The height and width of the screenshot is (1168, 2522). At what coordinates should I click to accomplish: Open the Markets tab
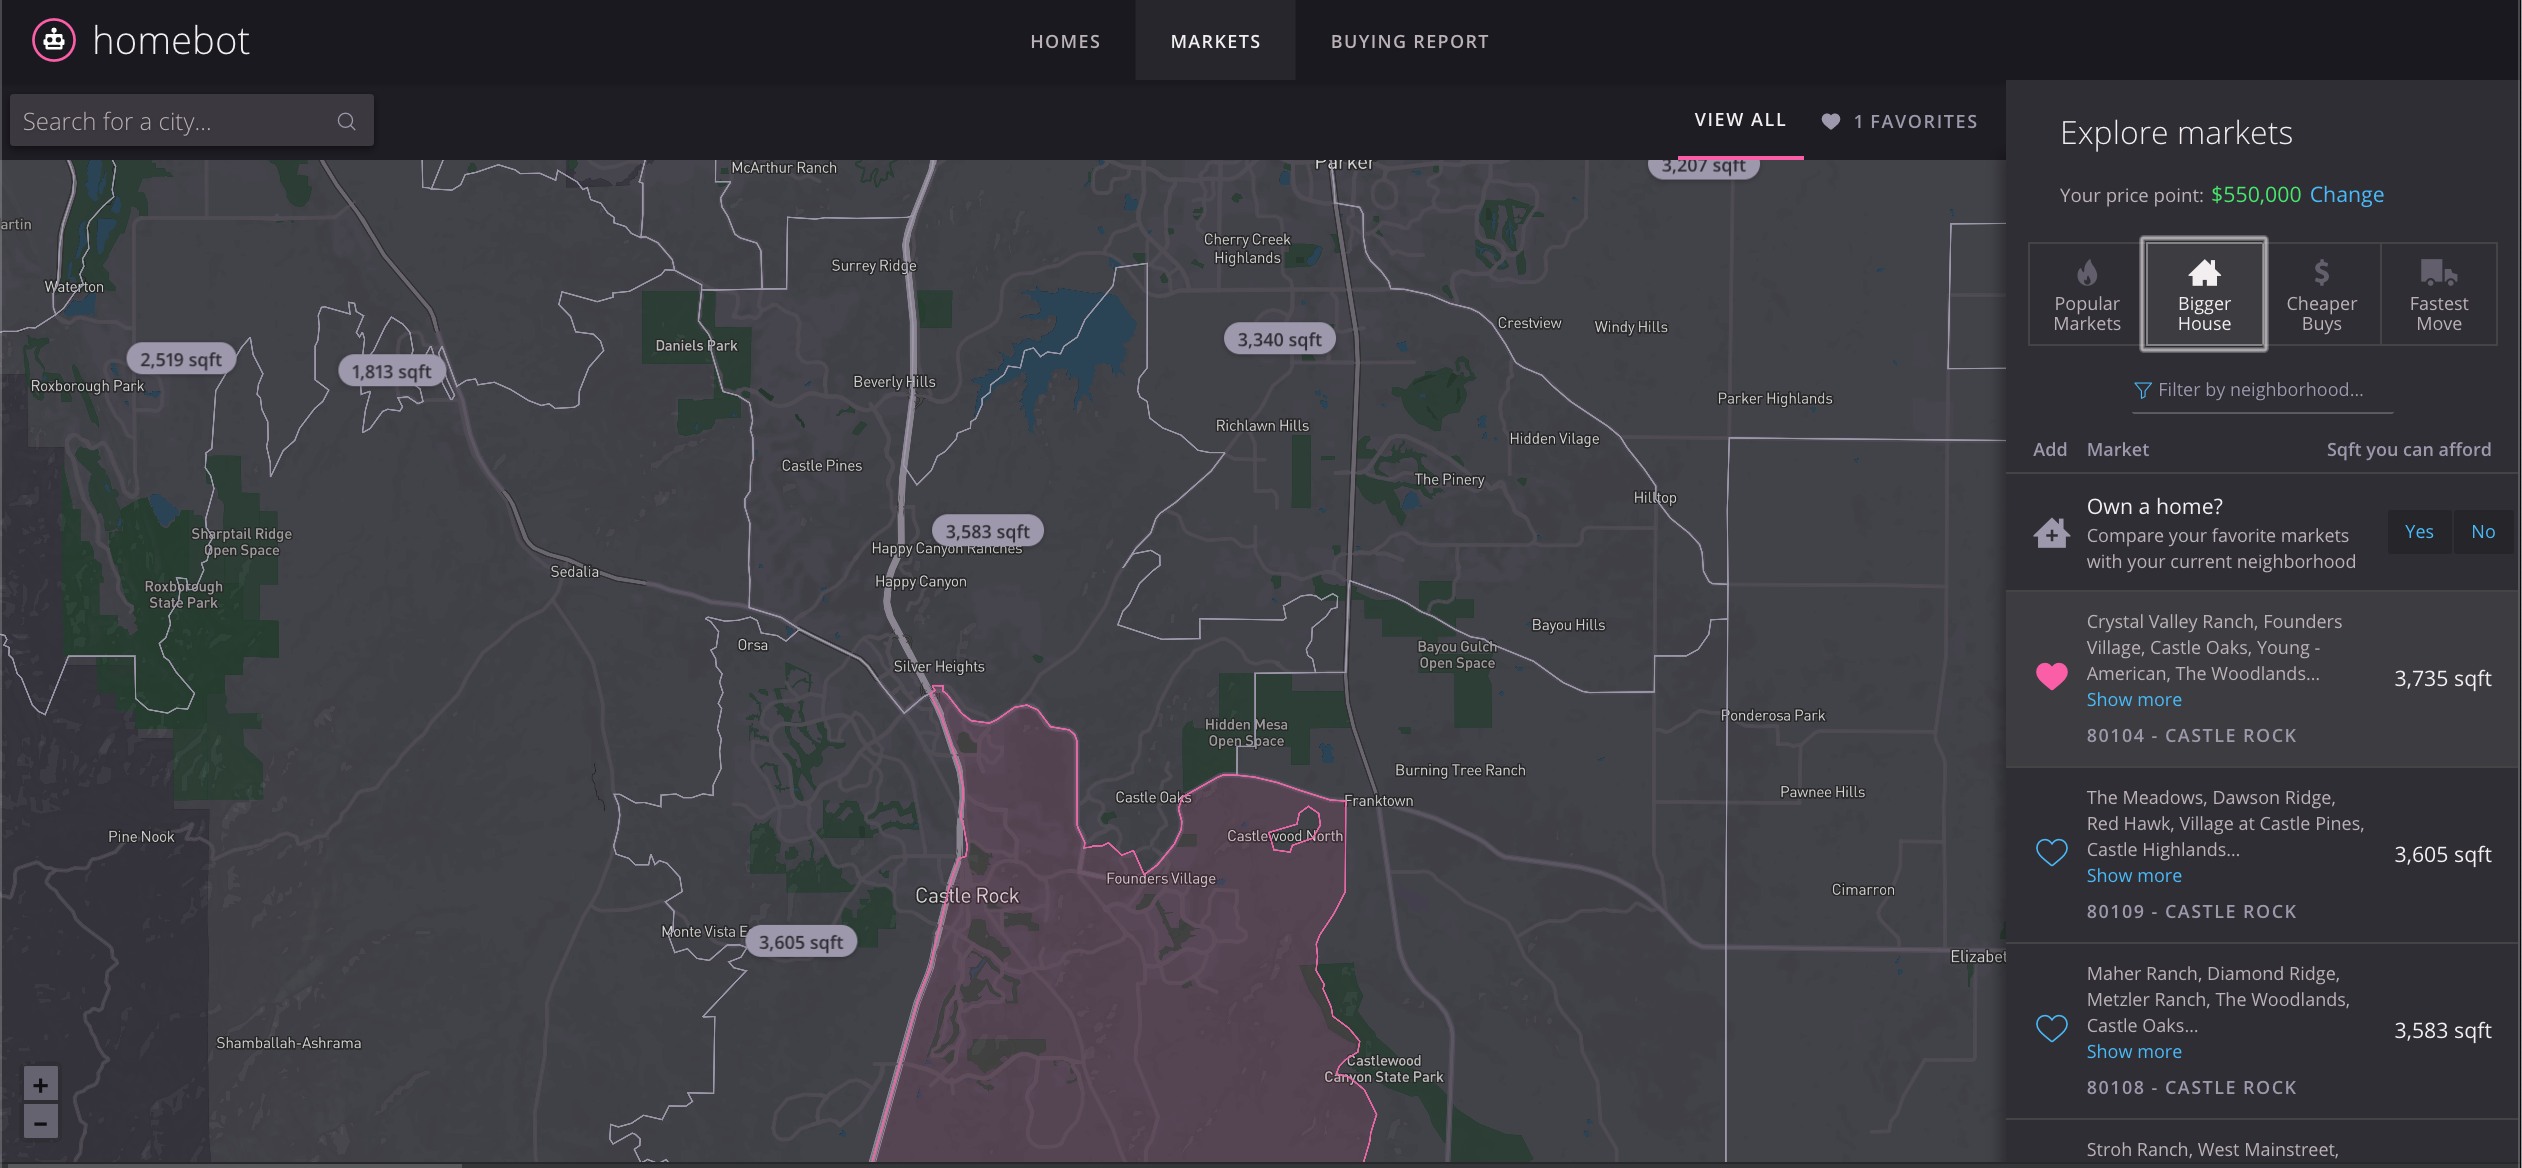1215,41
